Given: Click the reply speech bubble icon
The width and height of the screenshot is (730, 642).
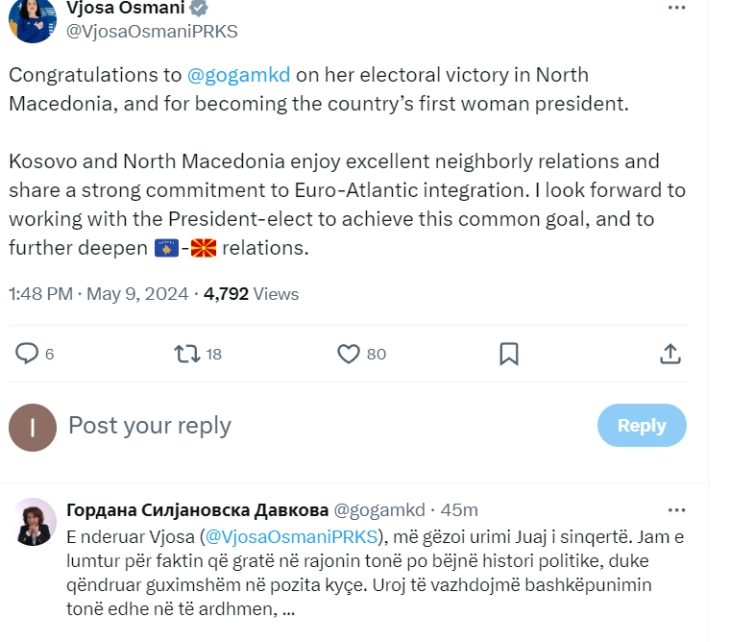Looking at the screenshot, I should pos(27,354).
